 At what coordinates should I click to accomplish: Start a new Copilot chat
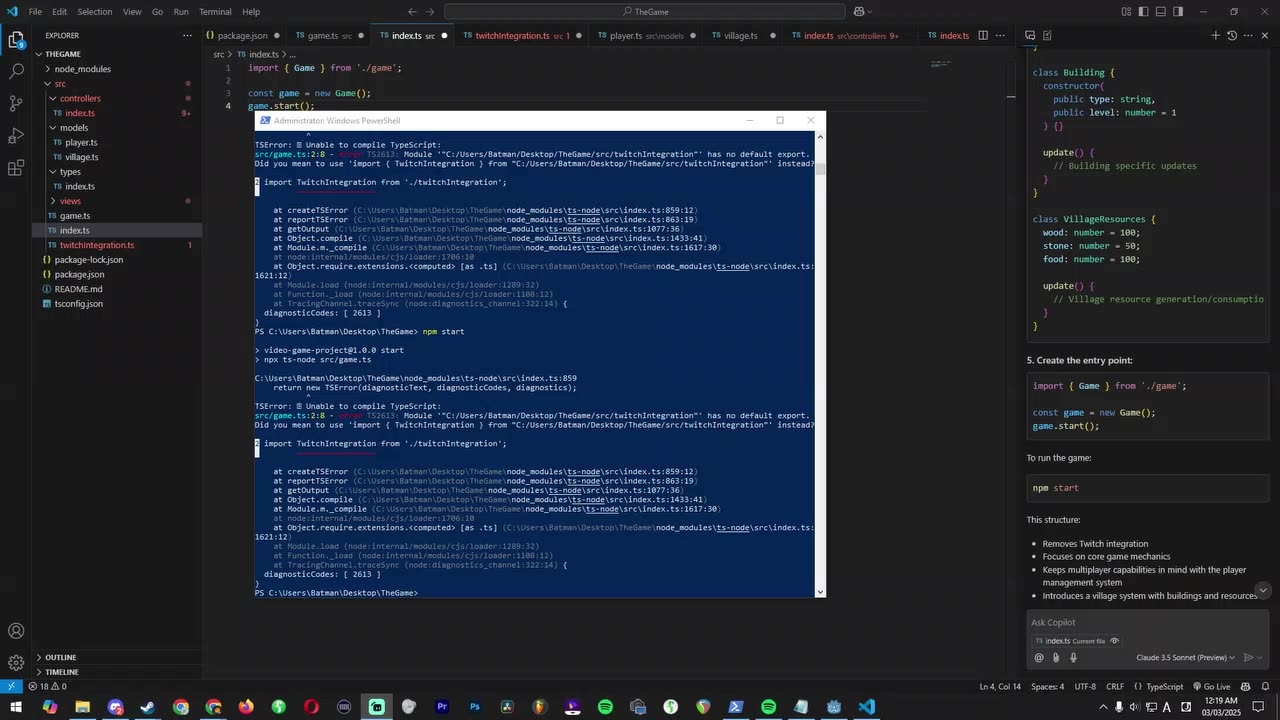coord(1216,35)
